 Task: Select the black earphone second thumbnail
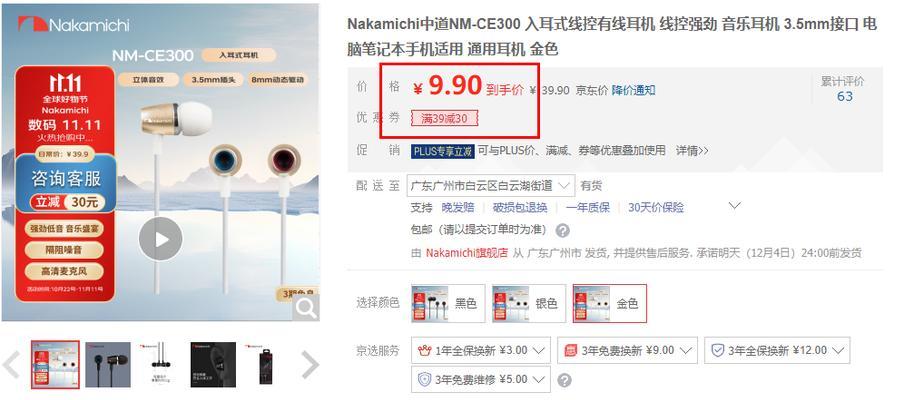[108, 364]
